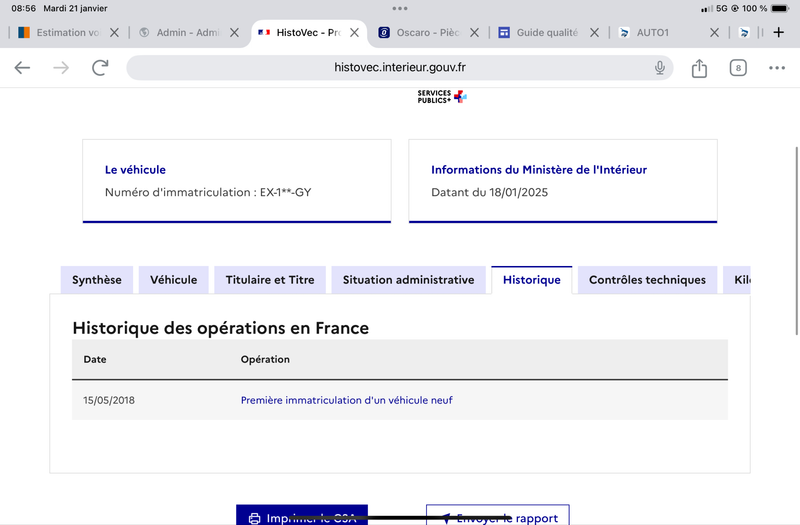
Task: Reload the HistoVec page
Action: tap(100, 67)
